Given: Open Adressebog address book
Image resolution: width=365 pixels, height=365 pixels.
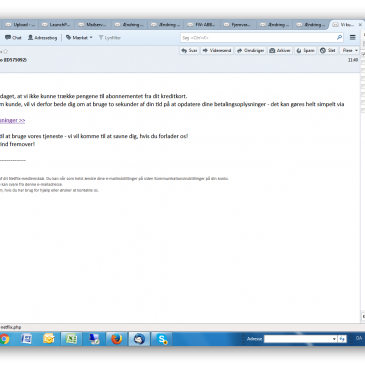Looking at the screenshot, I should [x=42, y=38].
